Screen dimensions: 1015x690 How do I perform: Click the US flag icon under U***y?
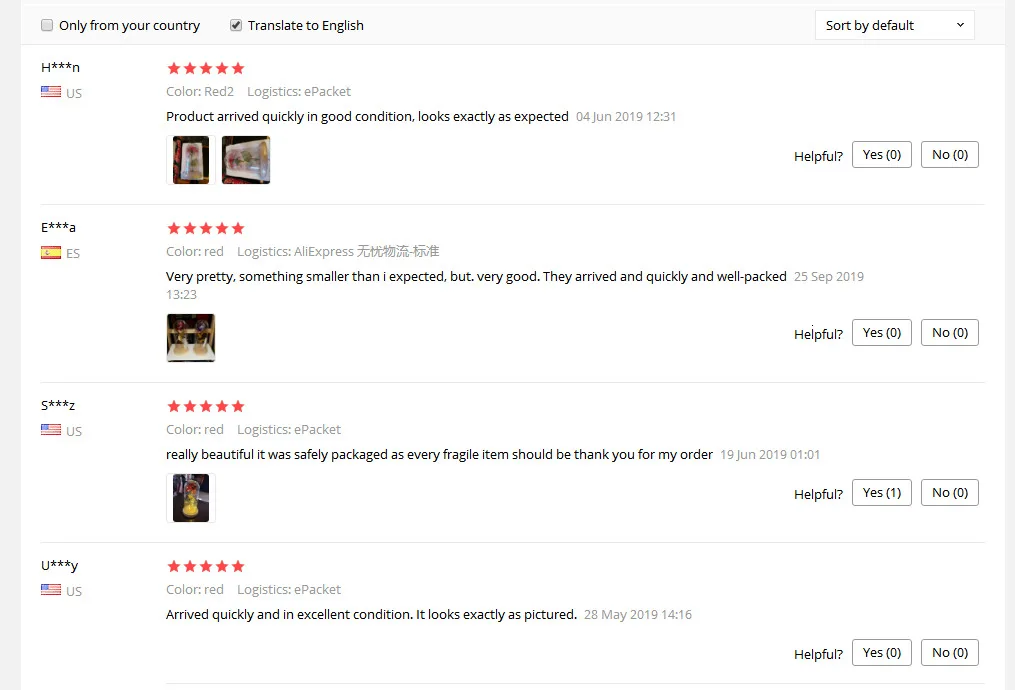click(x=51, y=590)
